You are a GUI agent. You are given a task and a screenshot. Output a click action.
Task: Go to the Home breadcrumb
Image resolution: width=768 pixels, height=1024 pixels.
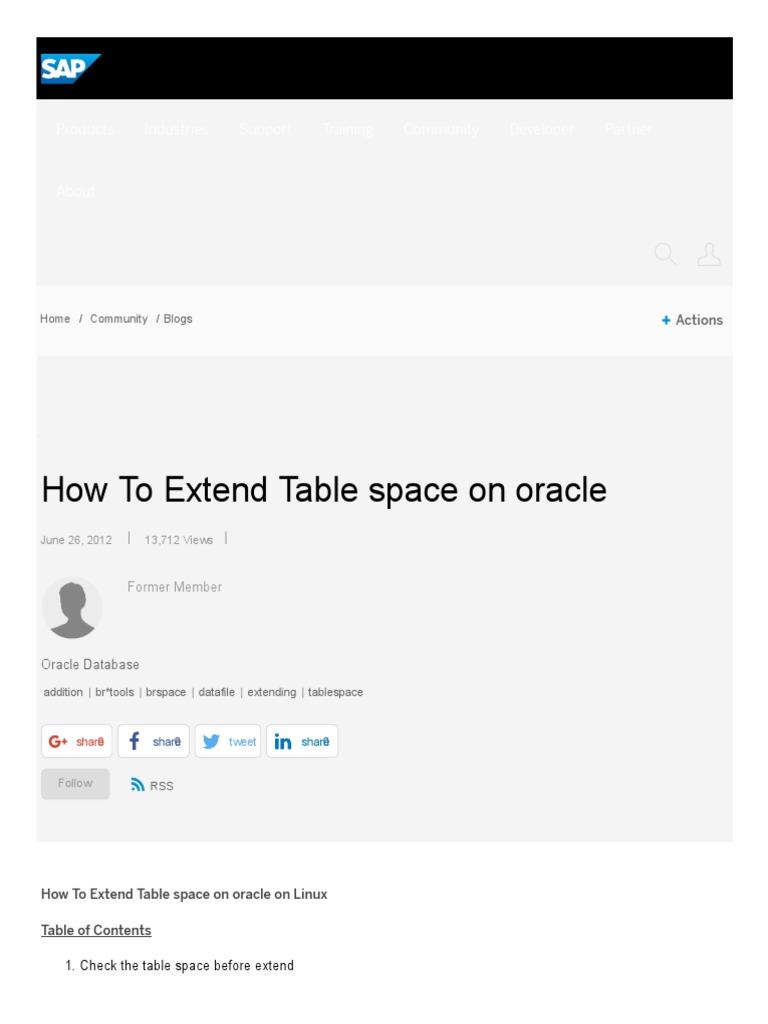click(55, 319)
